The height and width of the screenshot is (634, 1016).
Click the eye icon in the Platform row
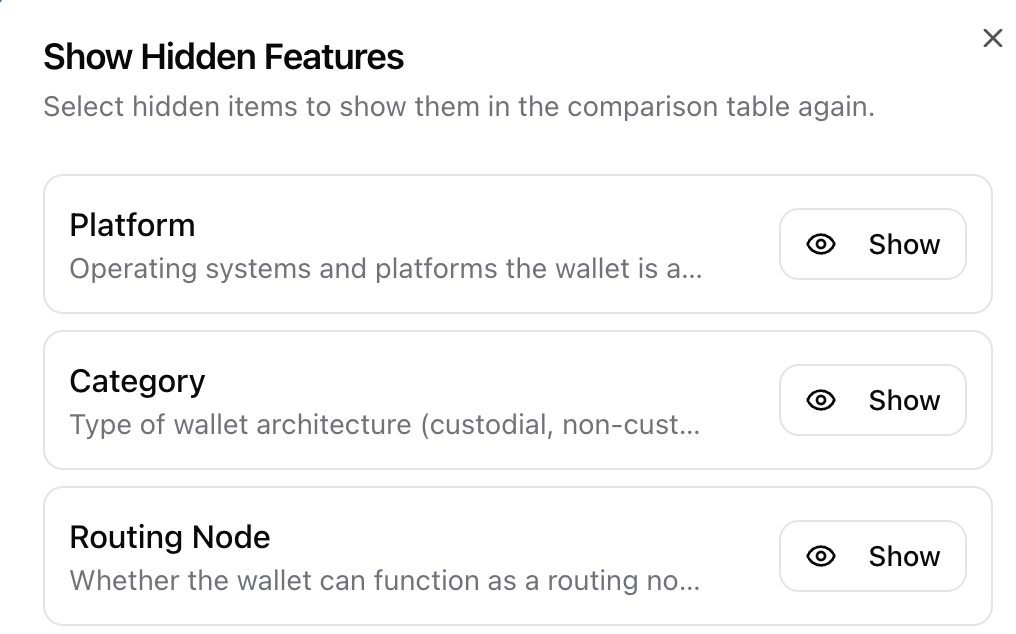click(821, 244)
